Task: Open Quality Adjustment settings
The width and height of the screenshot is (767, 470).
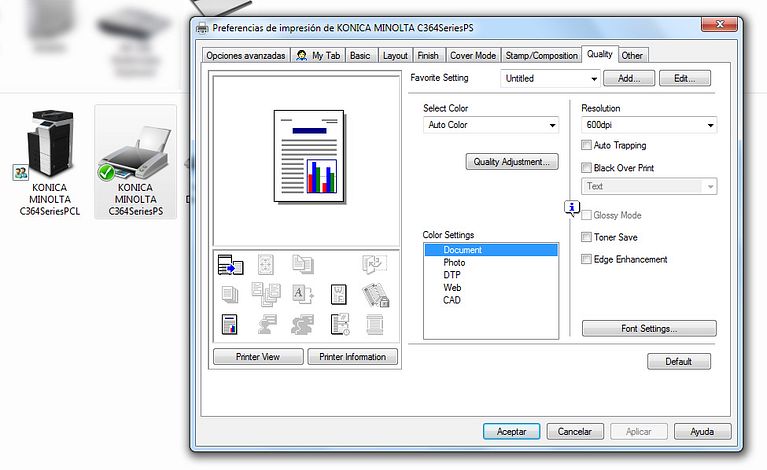Action: 512,161
